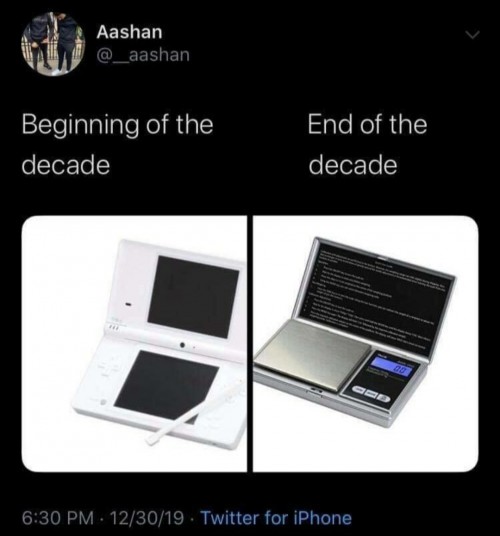
Task: Open the white Nintendo DSi image
Action: [x=134, y=344]
